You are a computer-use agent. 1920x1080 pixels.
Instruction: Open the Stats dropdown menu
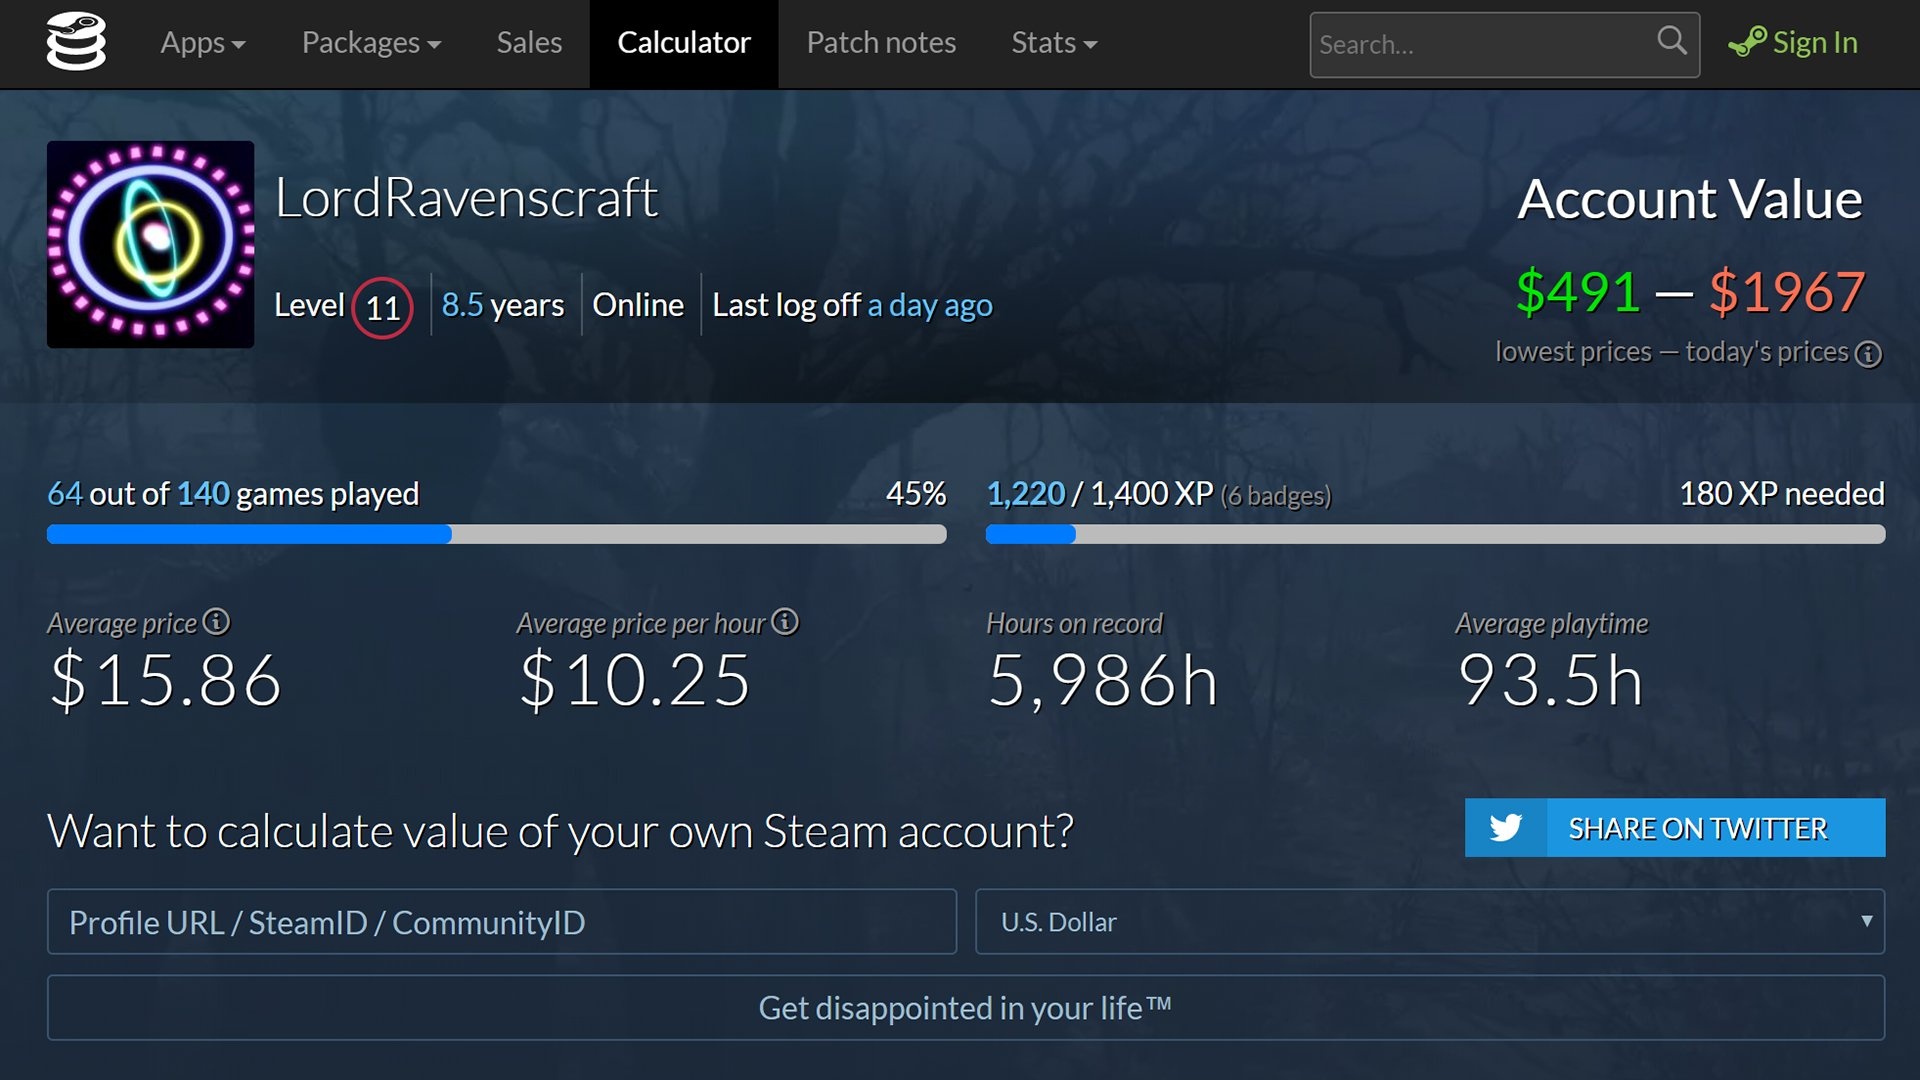1054,43
